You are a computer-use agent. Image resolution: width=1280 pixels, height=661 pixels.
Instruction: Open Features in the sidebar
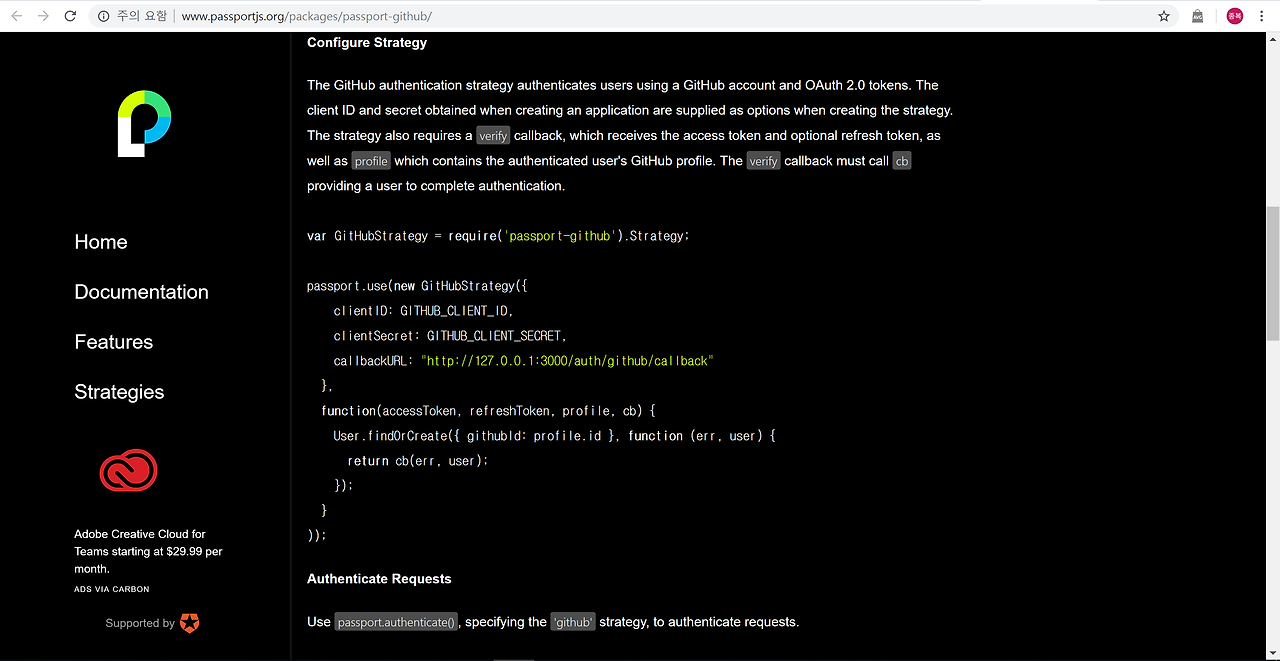point(113,342)
